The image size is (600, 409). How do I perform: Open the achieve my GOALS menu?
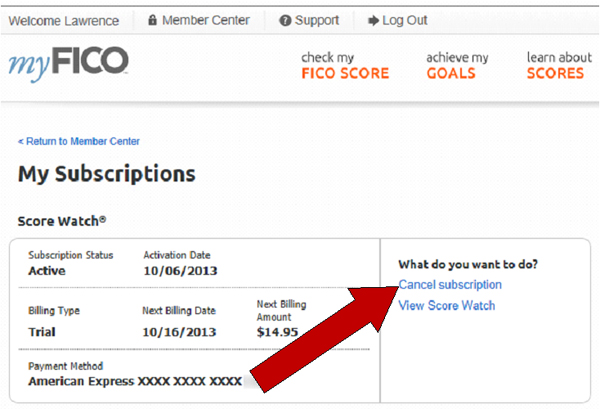pyautogui.click(x=457, y=65)
